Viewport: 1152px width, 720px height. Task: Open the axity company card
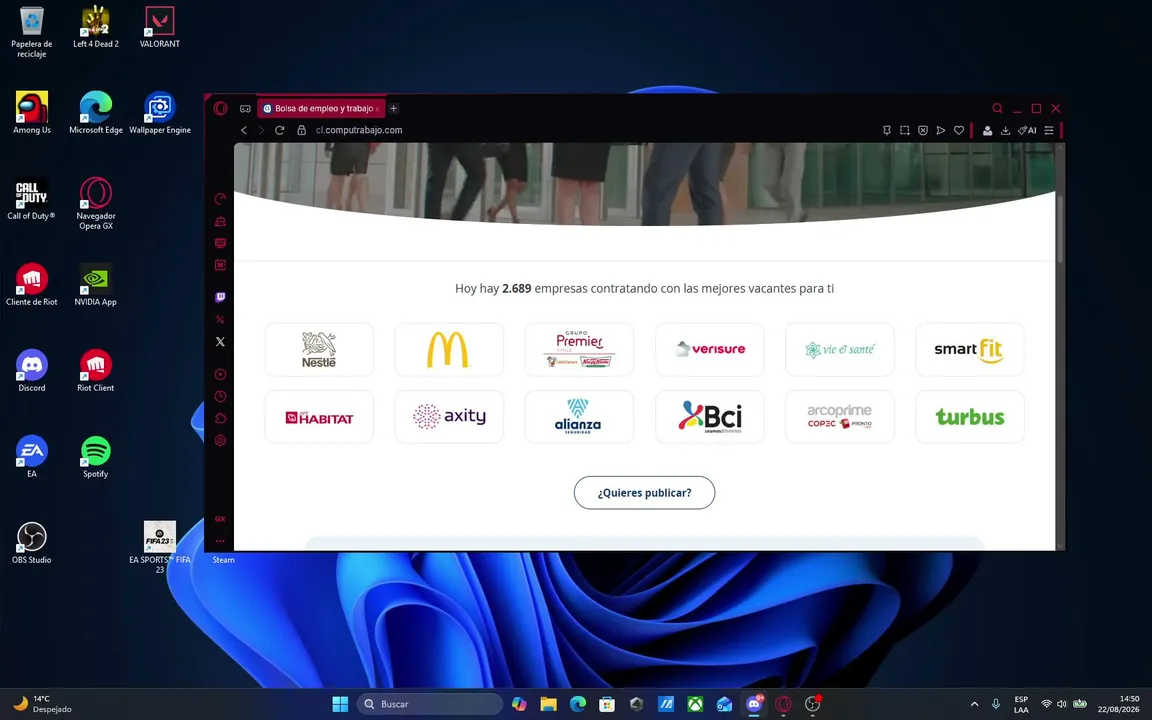click(x=449, y=417)
